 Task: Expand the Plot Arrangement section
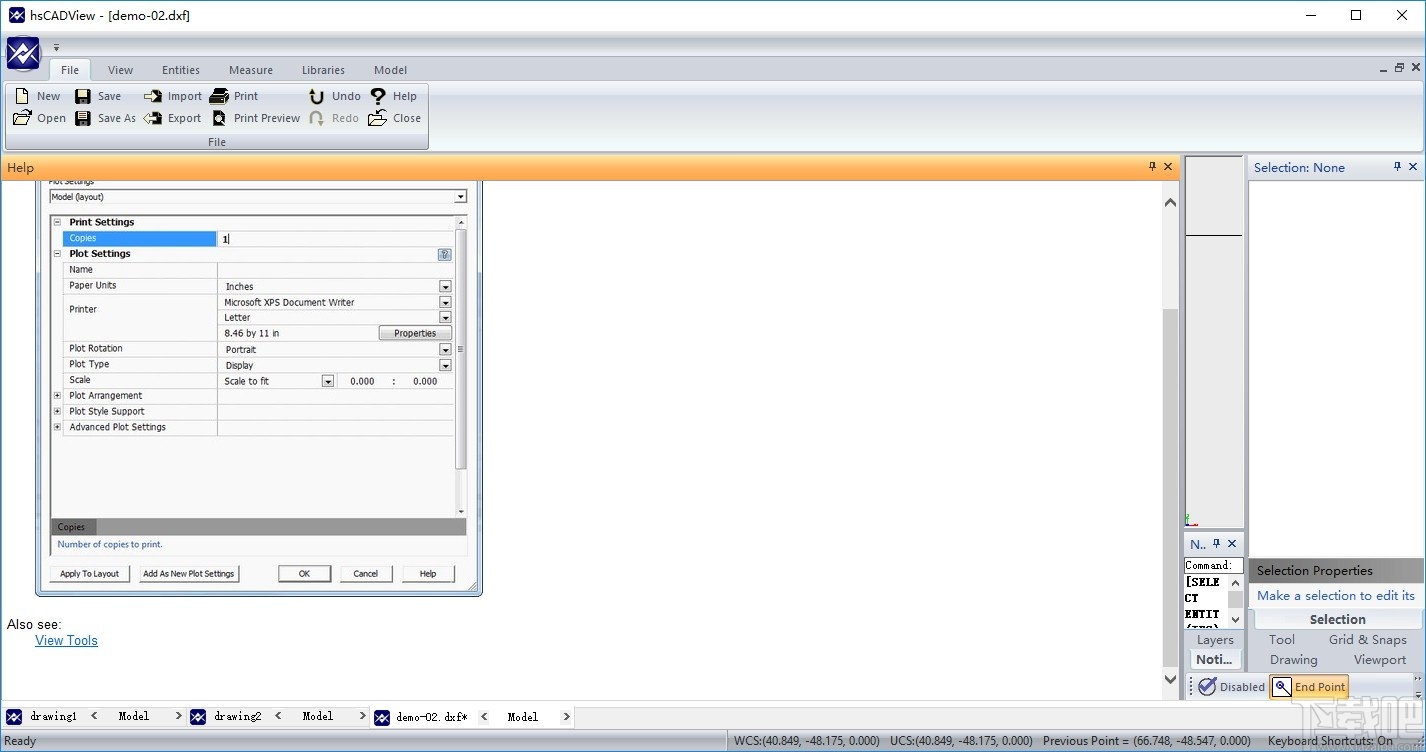point(57,395)
